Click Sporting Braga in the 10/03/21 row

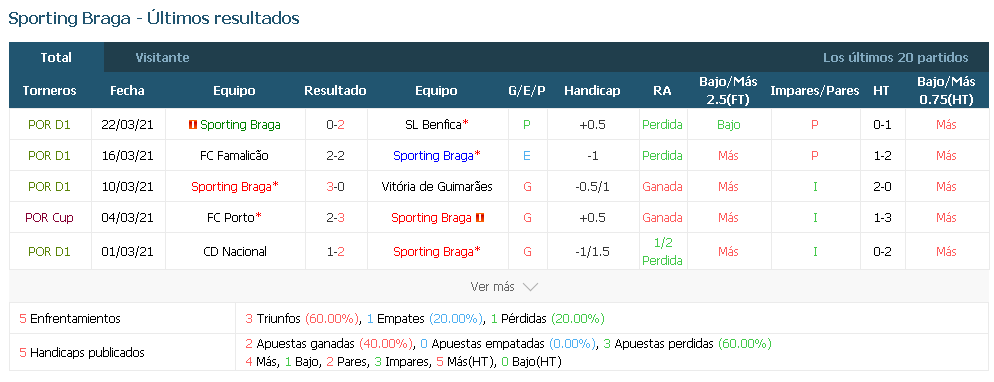tap(231, 187)
